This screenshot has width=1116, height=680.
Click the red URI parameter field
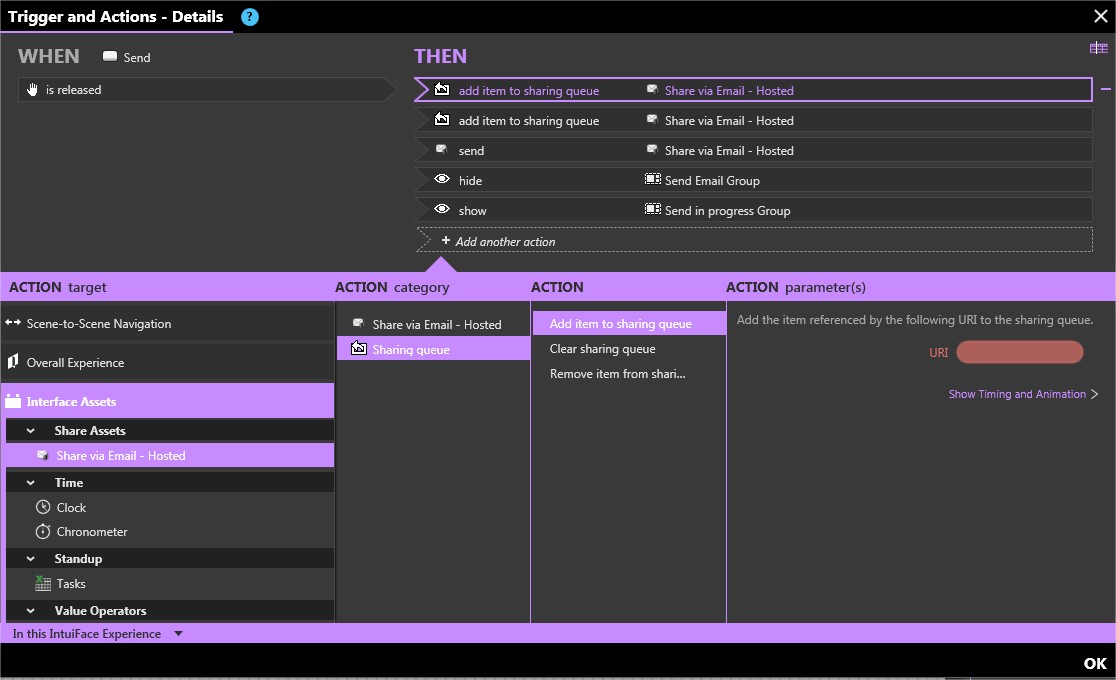click(1019, 352)
